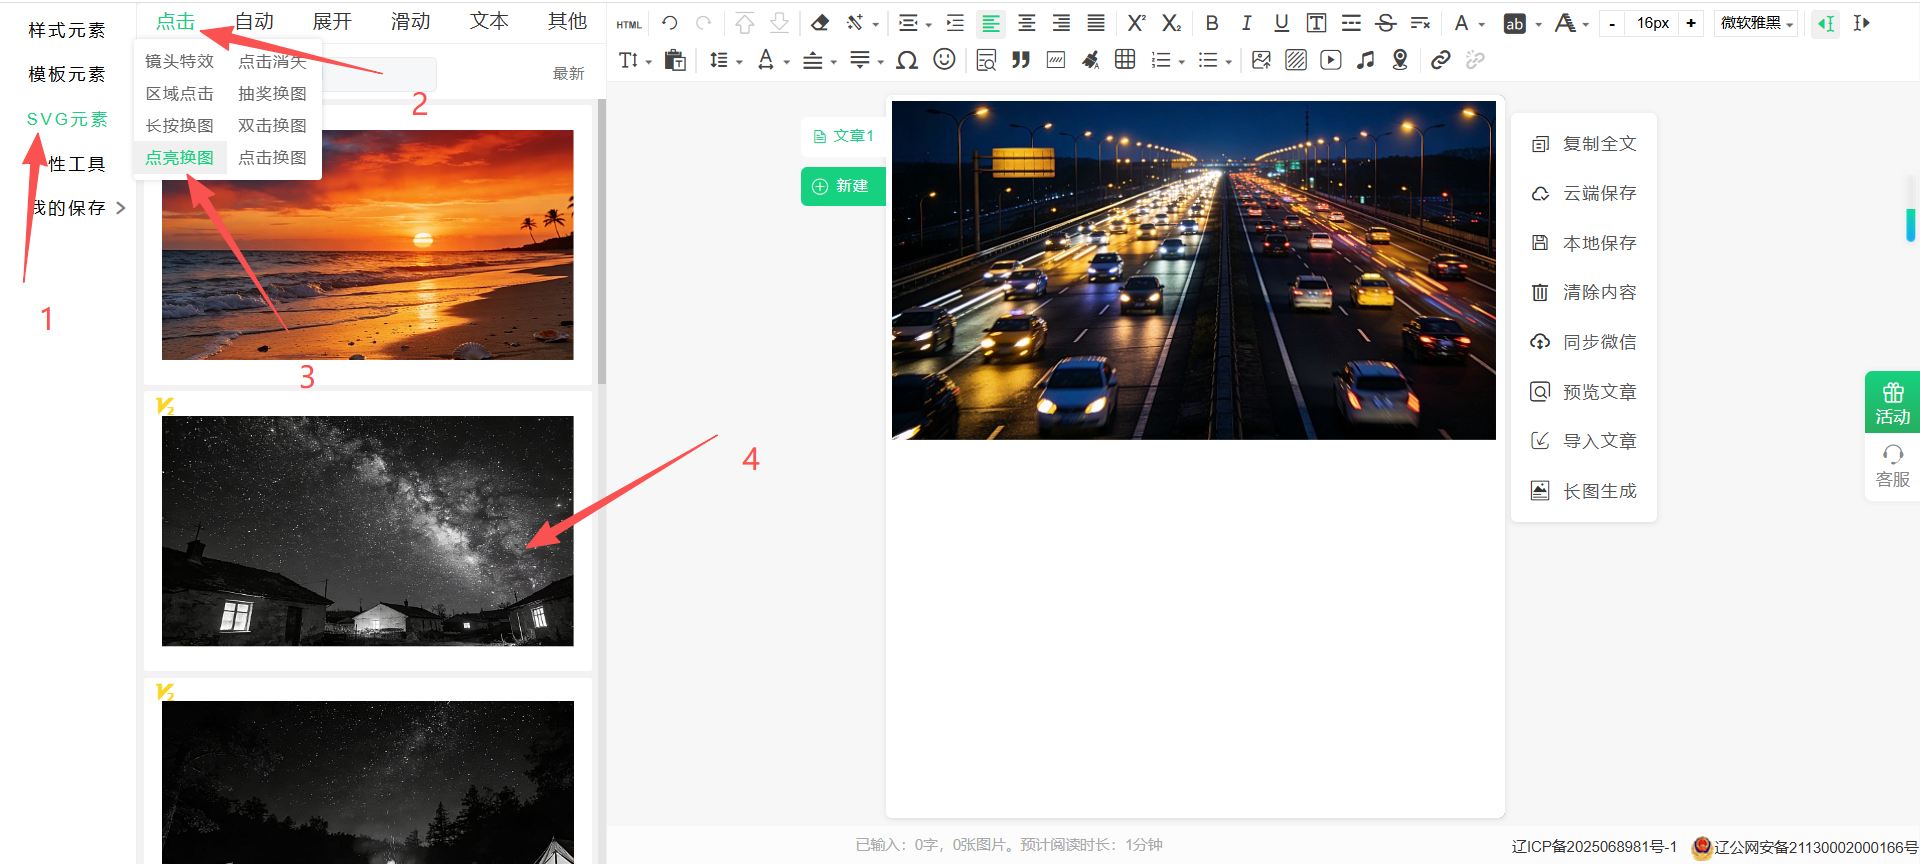Open the 微软雅黑 font family dropdown
Viewport: 1920px width, 864px height.
tap(1756, 23)
